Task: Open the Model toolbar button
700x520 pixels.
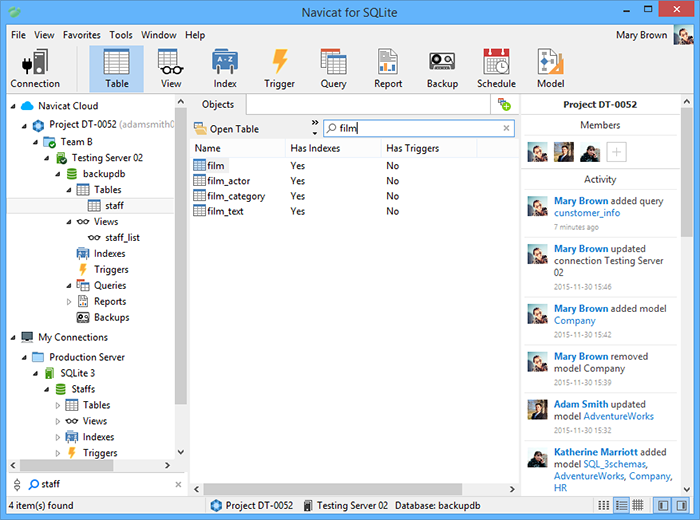Action: 550,69
